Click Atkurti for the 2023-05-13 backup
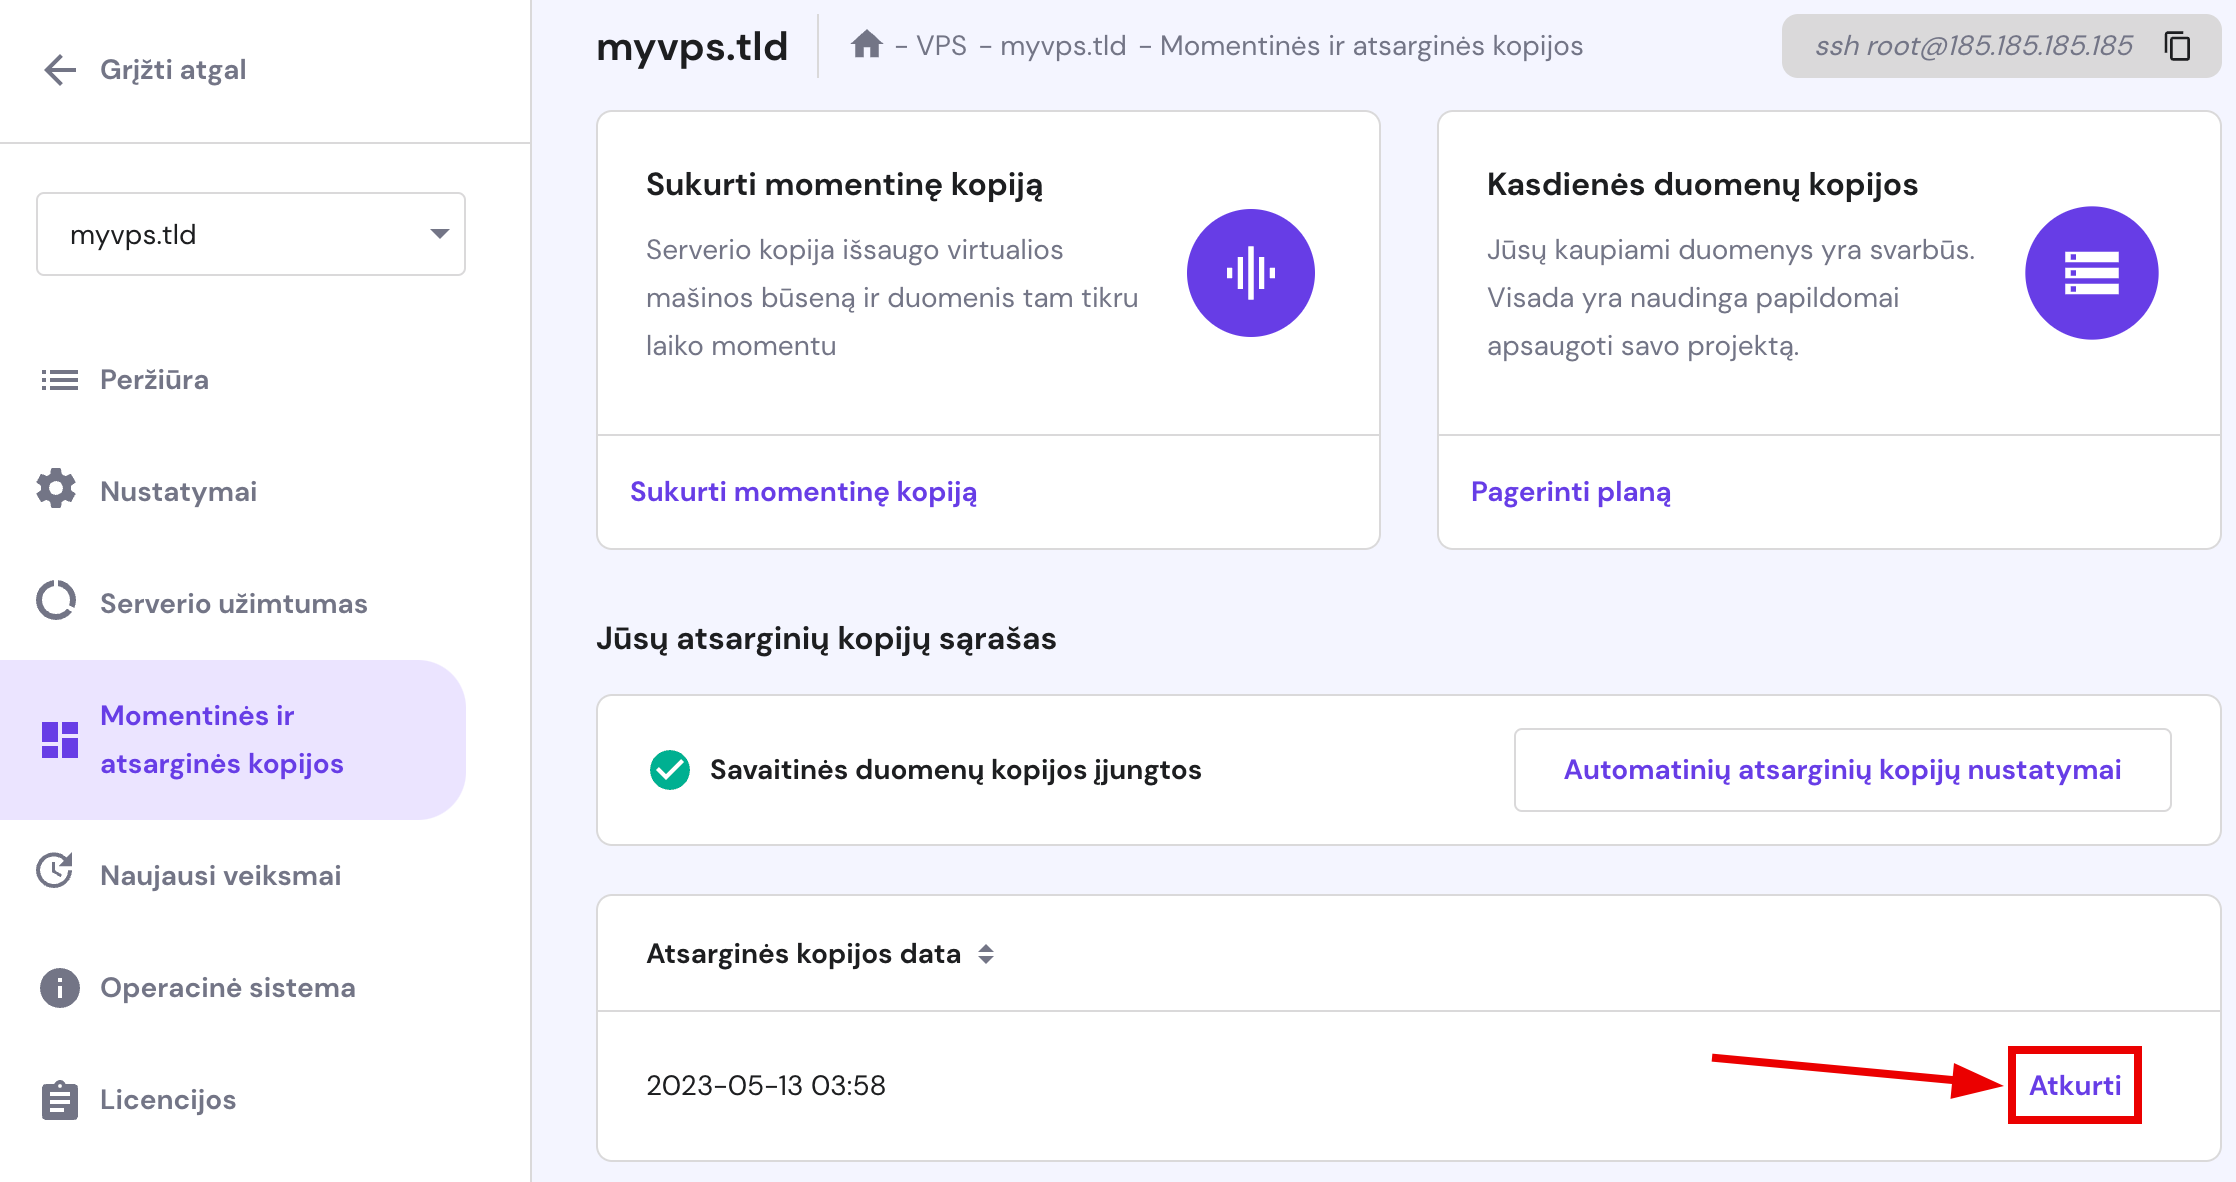Screen dimensions: 2236x1182 2074,1086
